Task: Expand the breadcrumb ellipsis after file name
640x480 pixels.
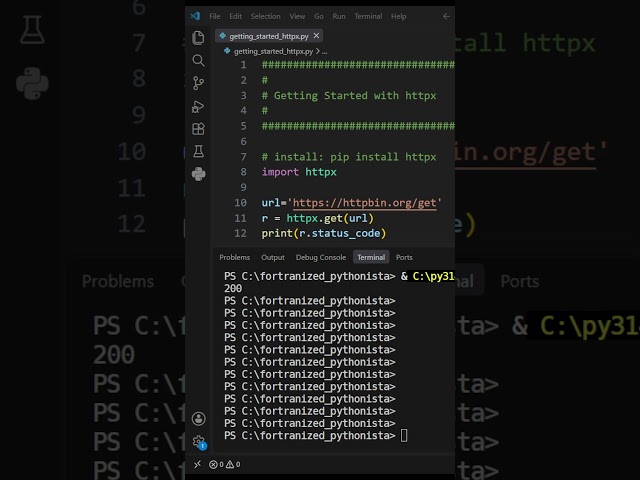Action: pyautogui.click(x=324, y=51)
